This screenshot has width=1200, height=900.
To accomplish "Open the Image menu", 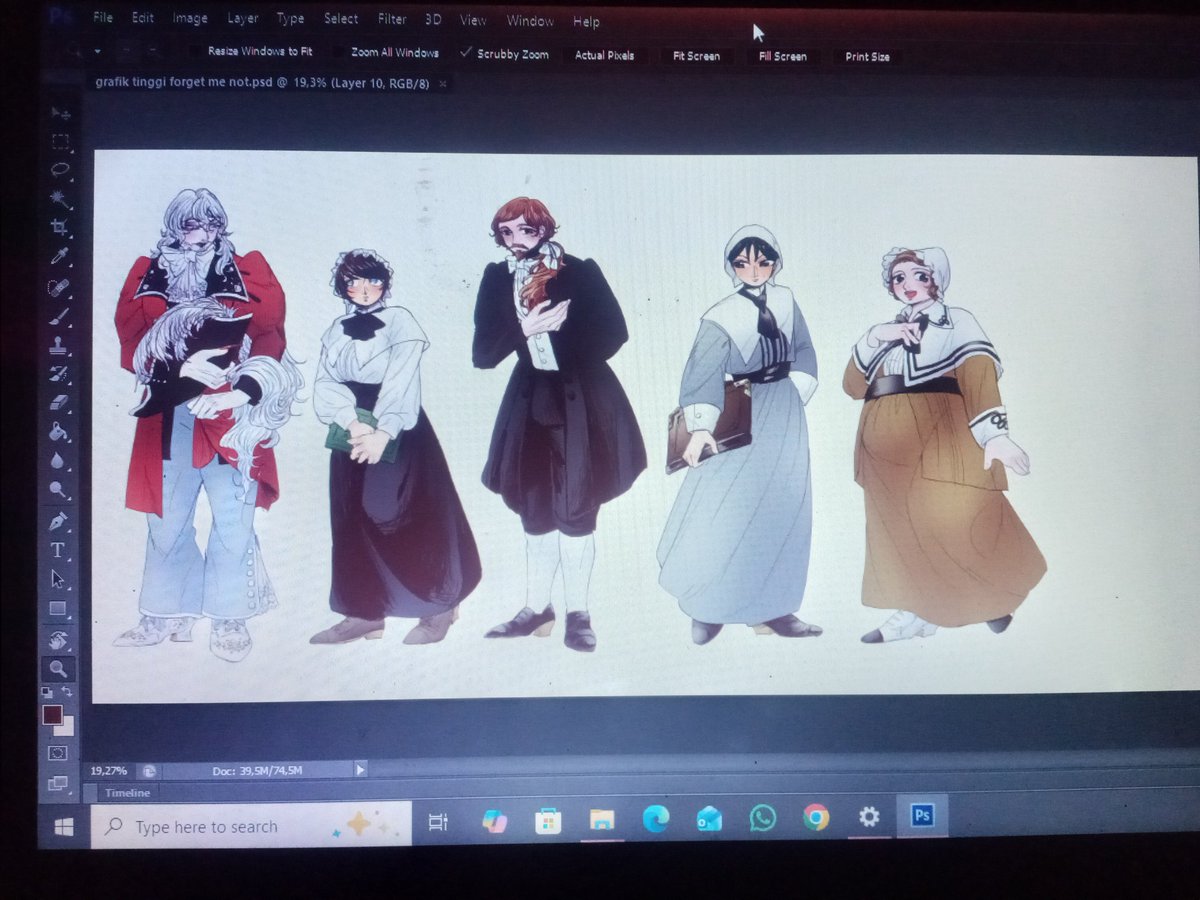I will pyautogui.click(x=190, y=18).
